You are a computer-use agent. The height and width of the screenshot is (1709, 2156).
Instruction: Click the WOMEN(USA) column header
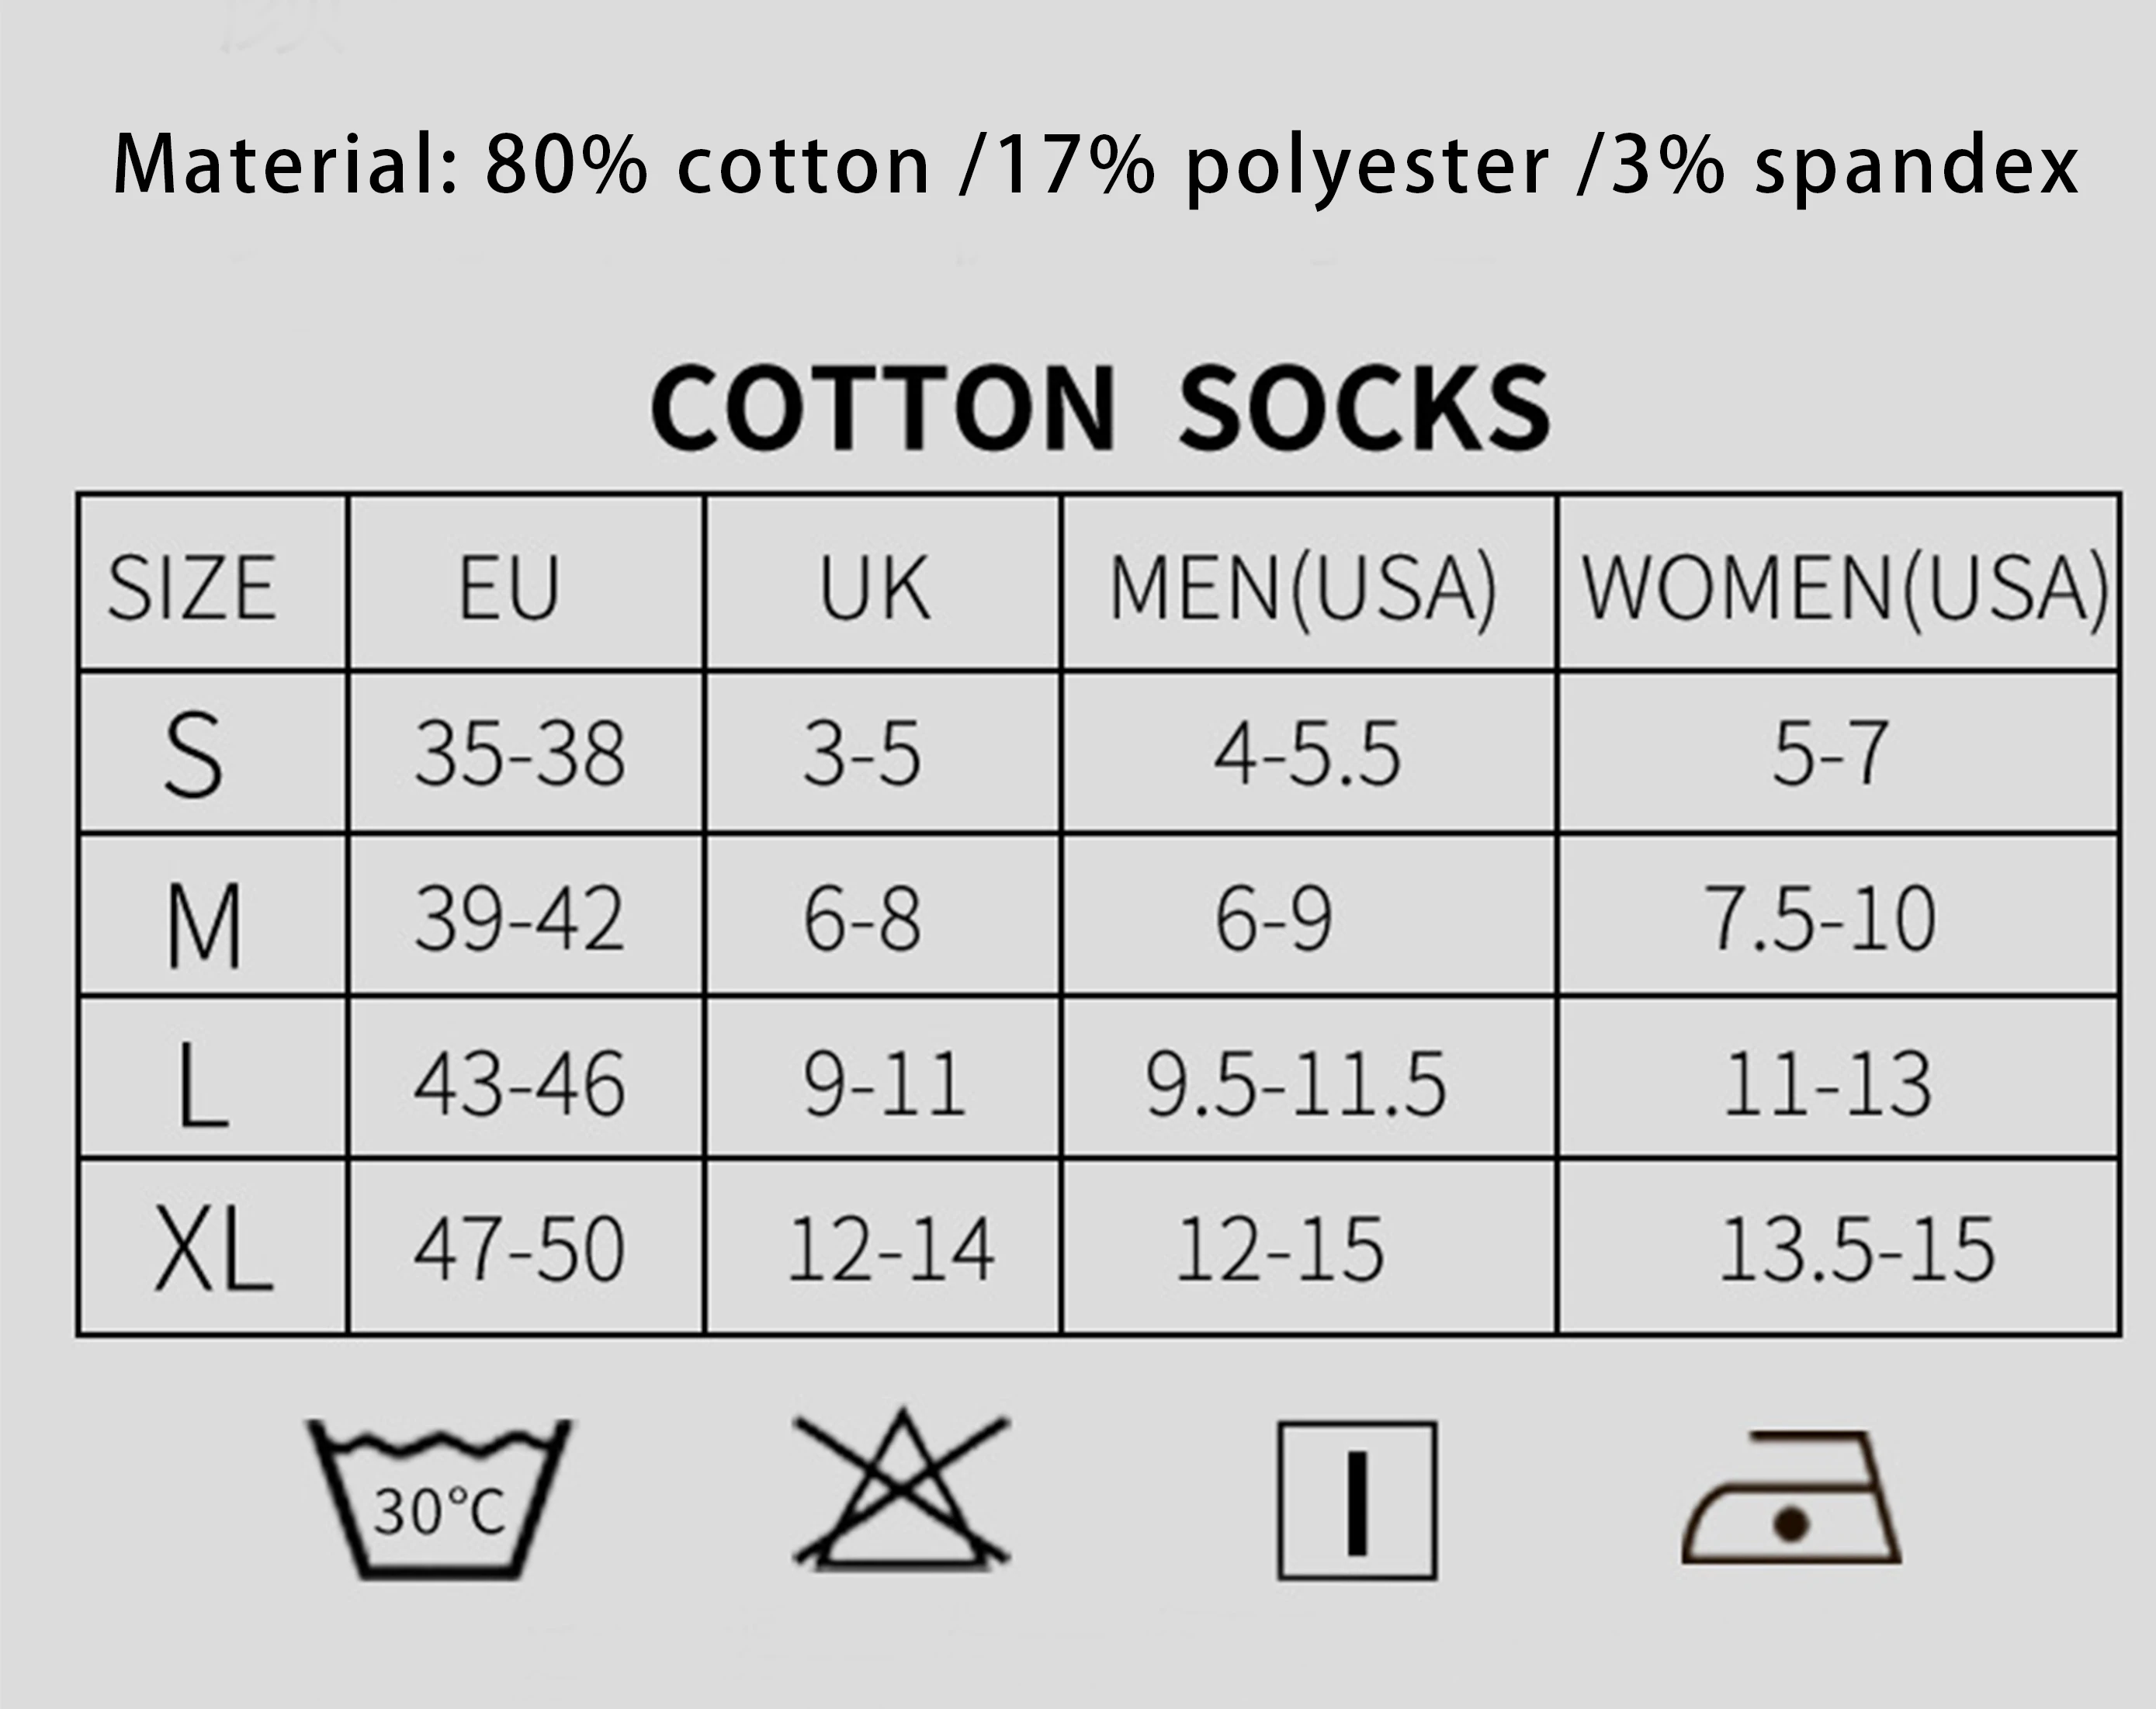pos(1844,588)
